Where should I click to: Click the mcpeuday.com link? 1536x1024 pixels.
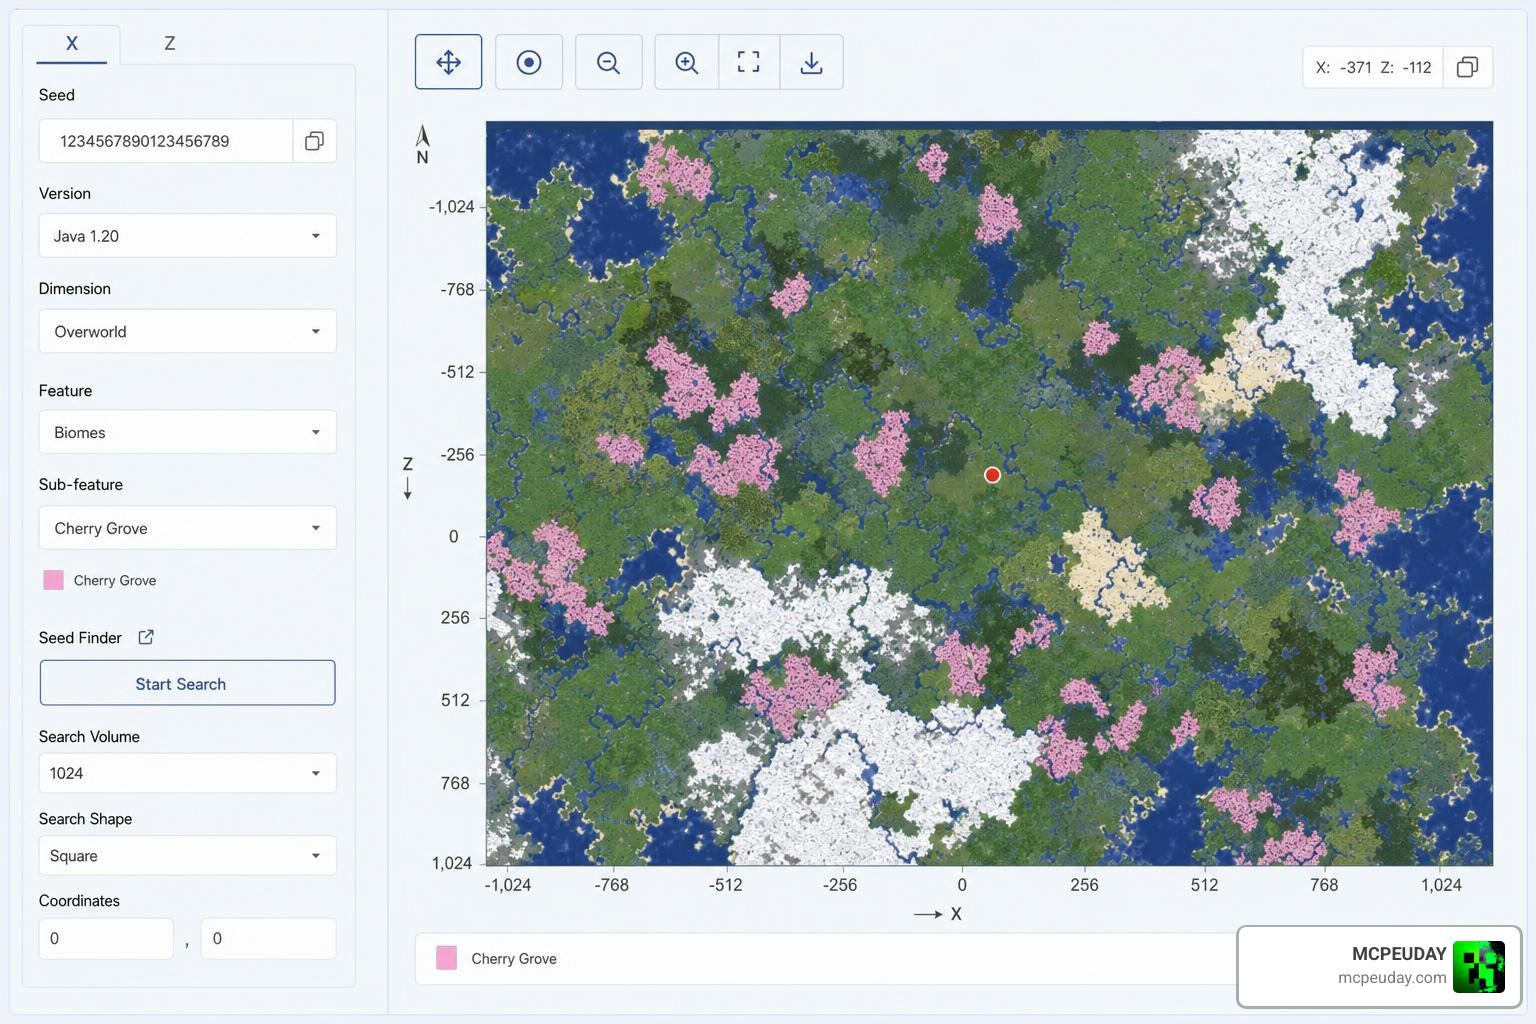1392,978
